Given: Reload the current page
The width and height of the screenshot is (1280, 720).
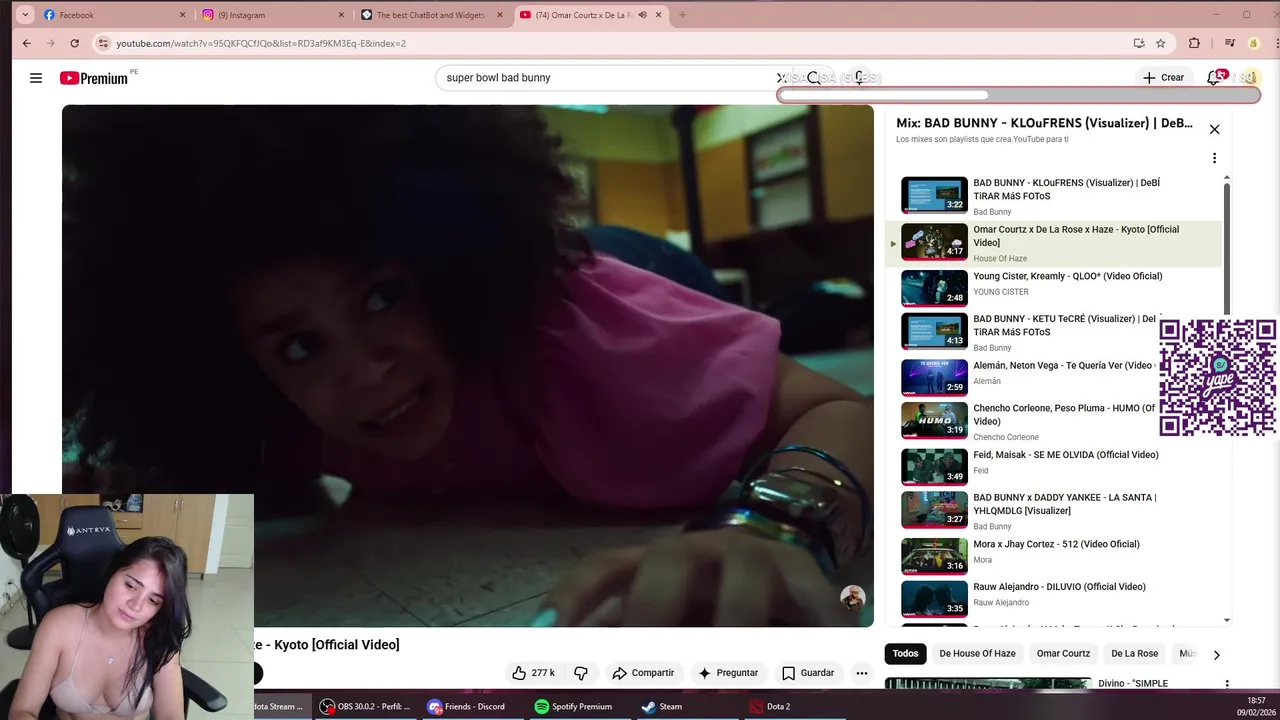Looking at the screenshot, I should point(74,43).
